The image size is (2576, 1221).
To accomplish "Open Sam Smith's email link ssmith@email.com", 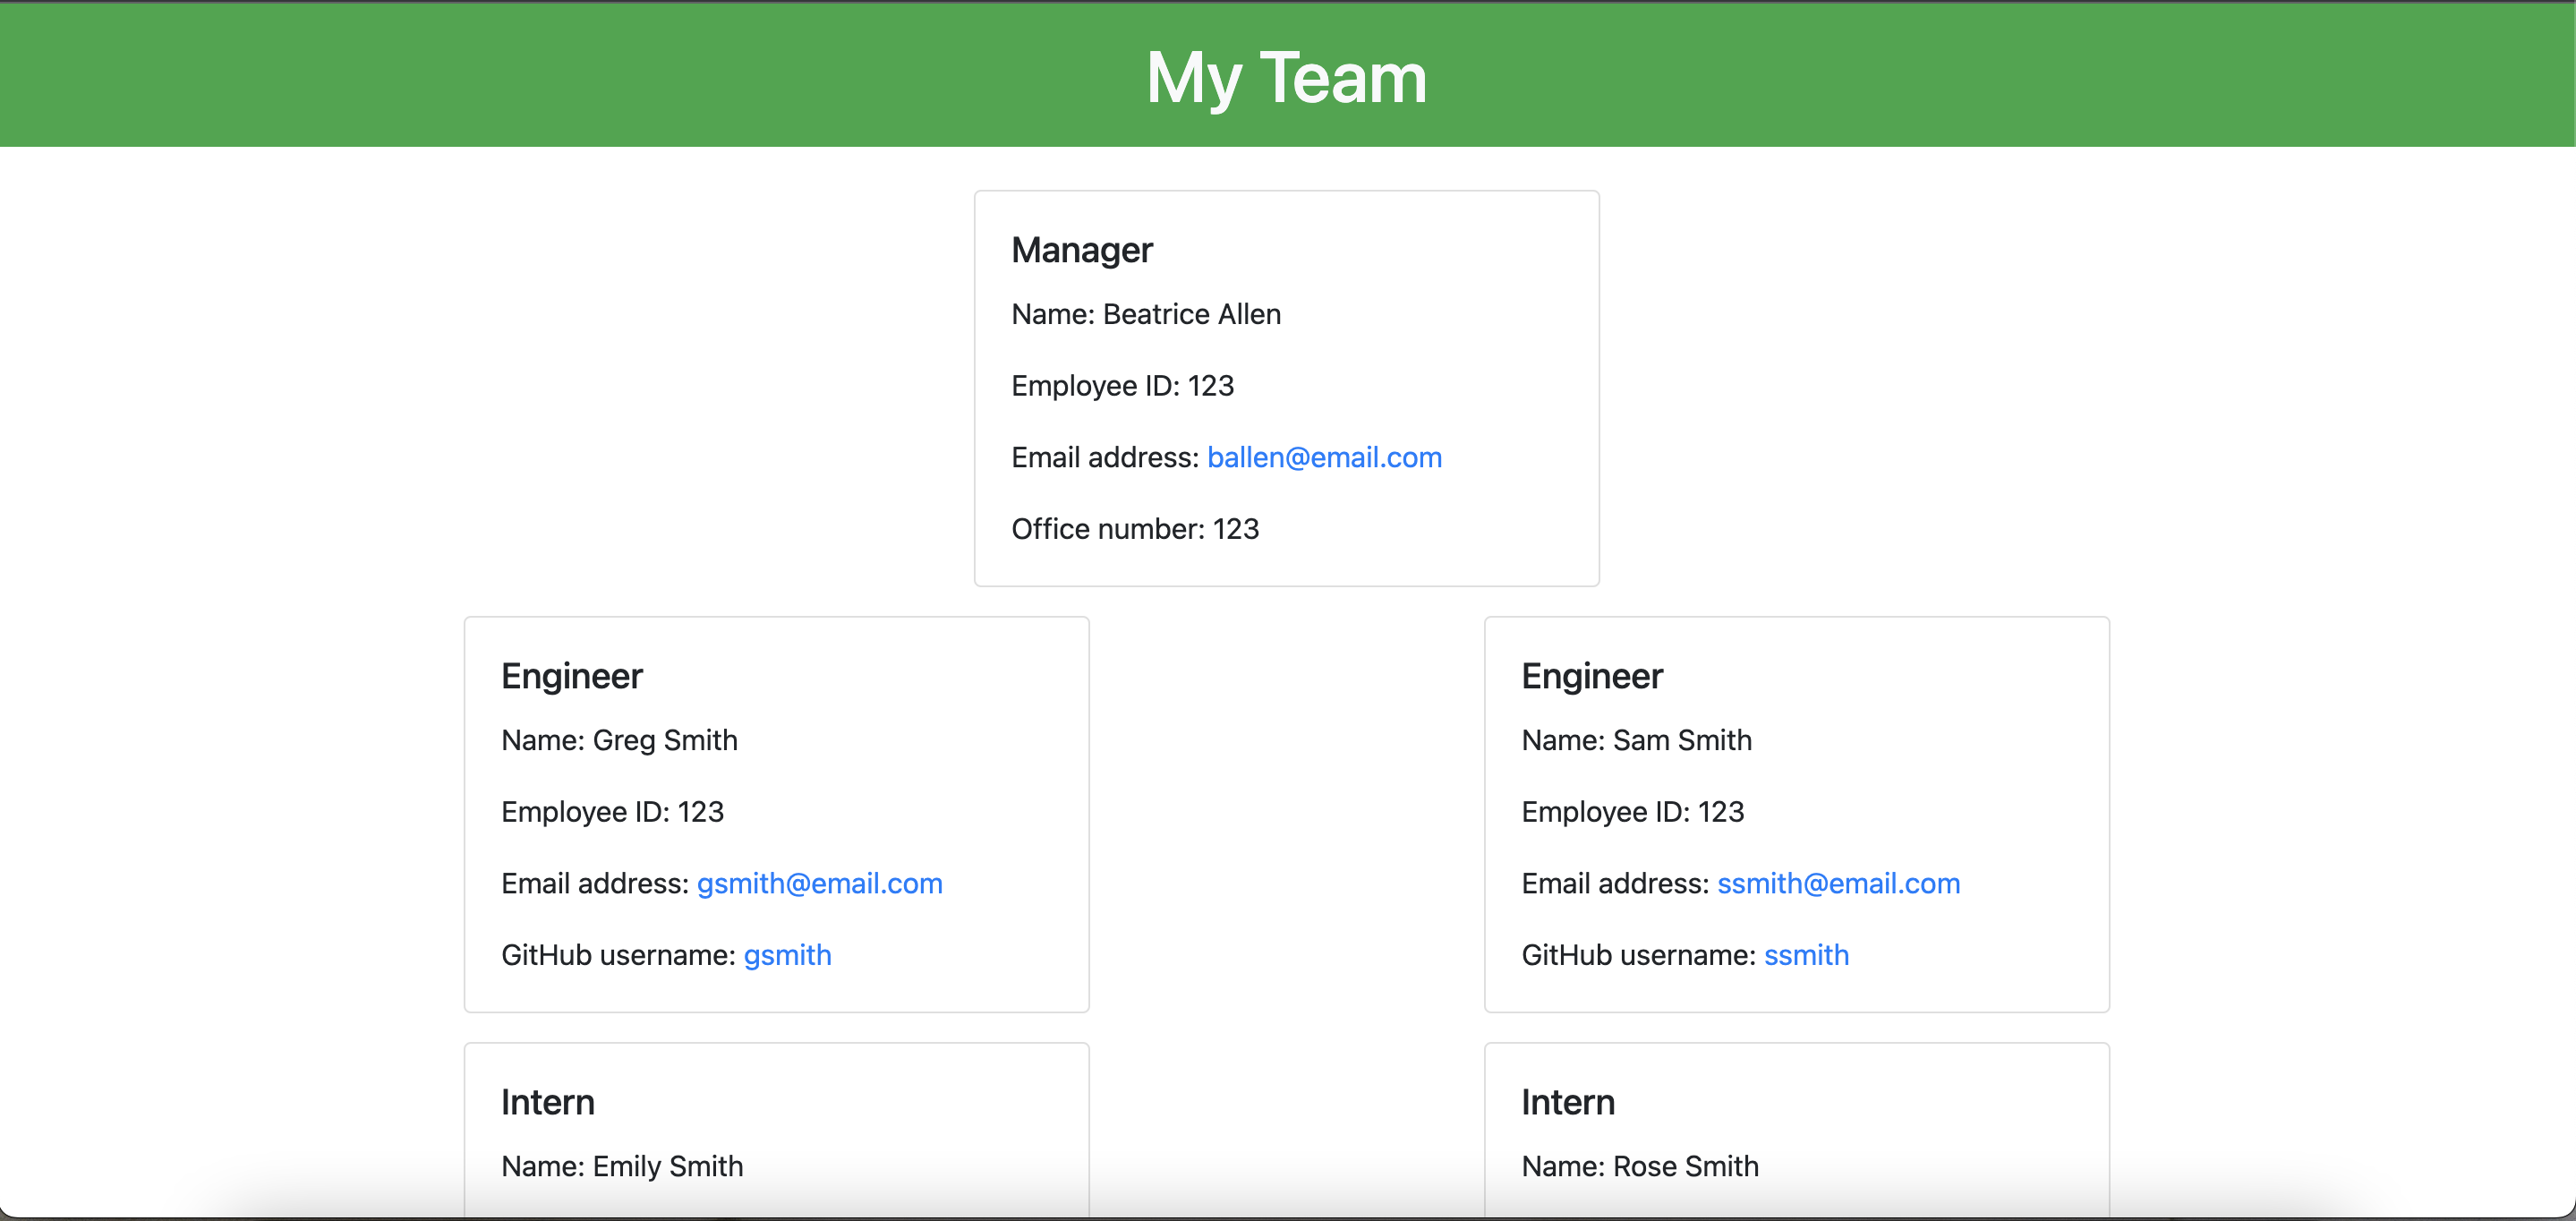I will coord(1838,883).
